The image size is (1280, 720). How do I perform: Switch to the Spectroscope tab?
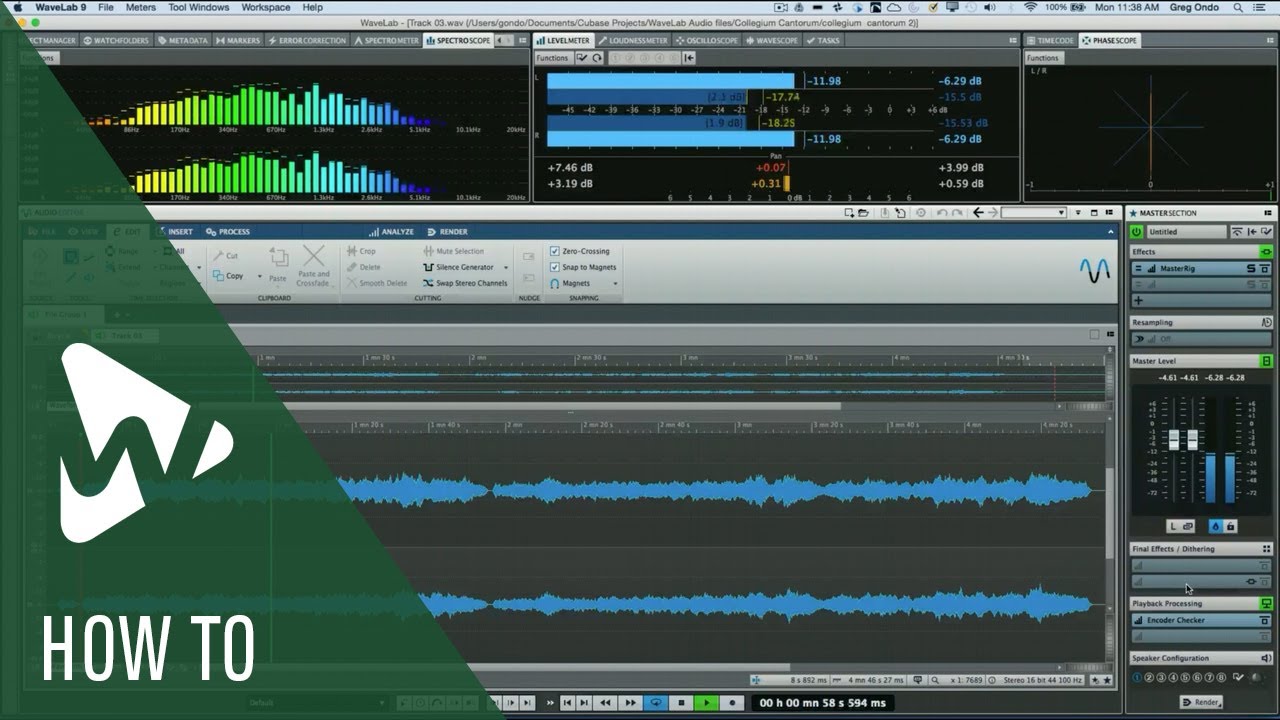(458, 41)
